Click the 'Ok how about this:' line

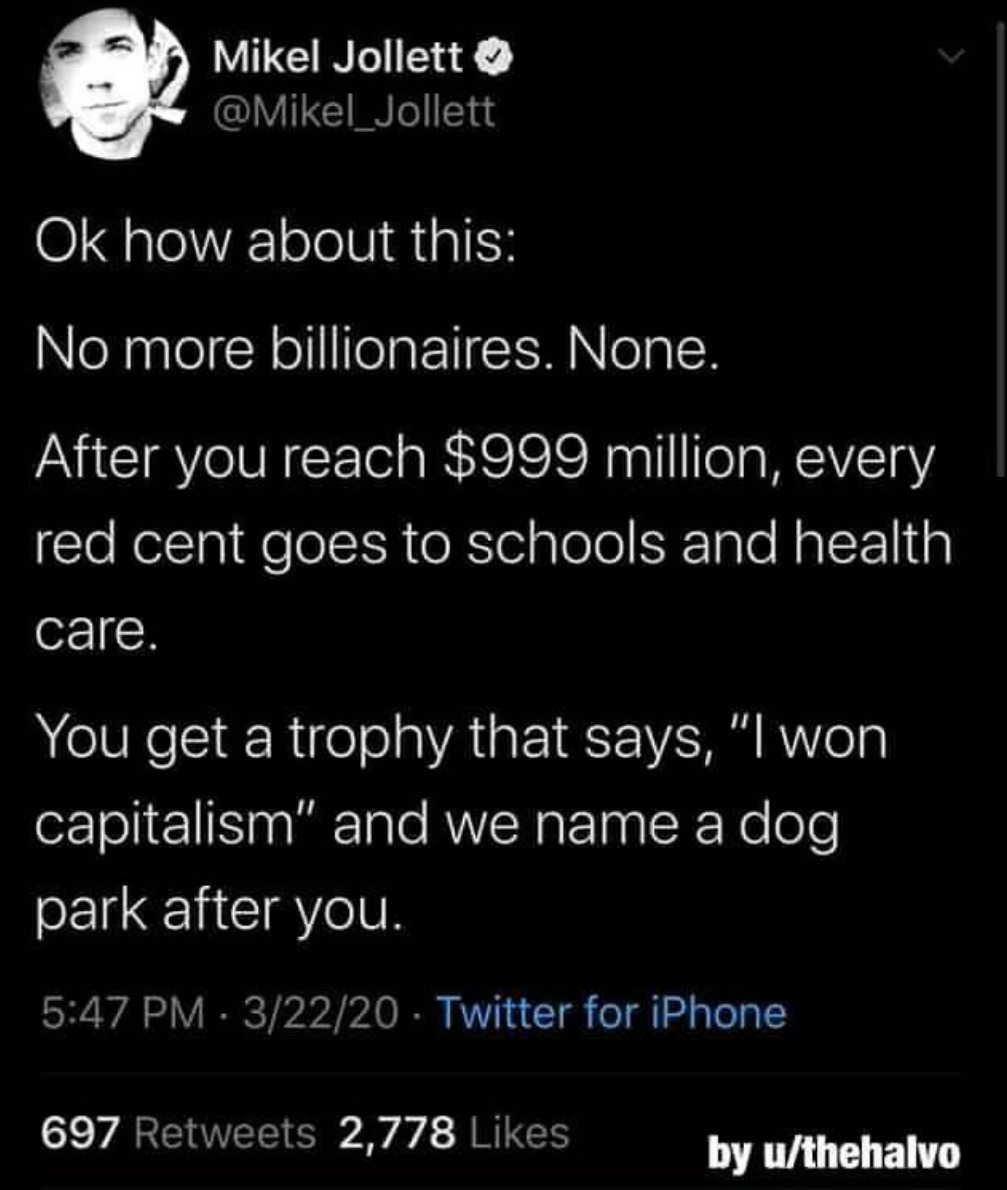275,243
